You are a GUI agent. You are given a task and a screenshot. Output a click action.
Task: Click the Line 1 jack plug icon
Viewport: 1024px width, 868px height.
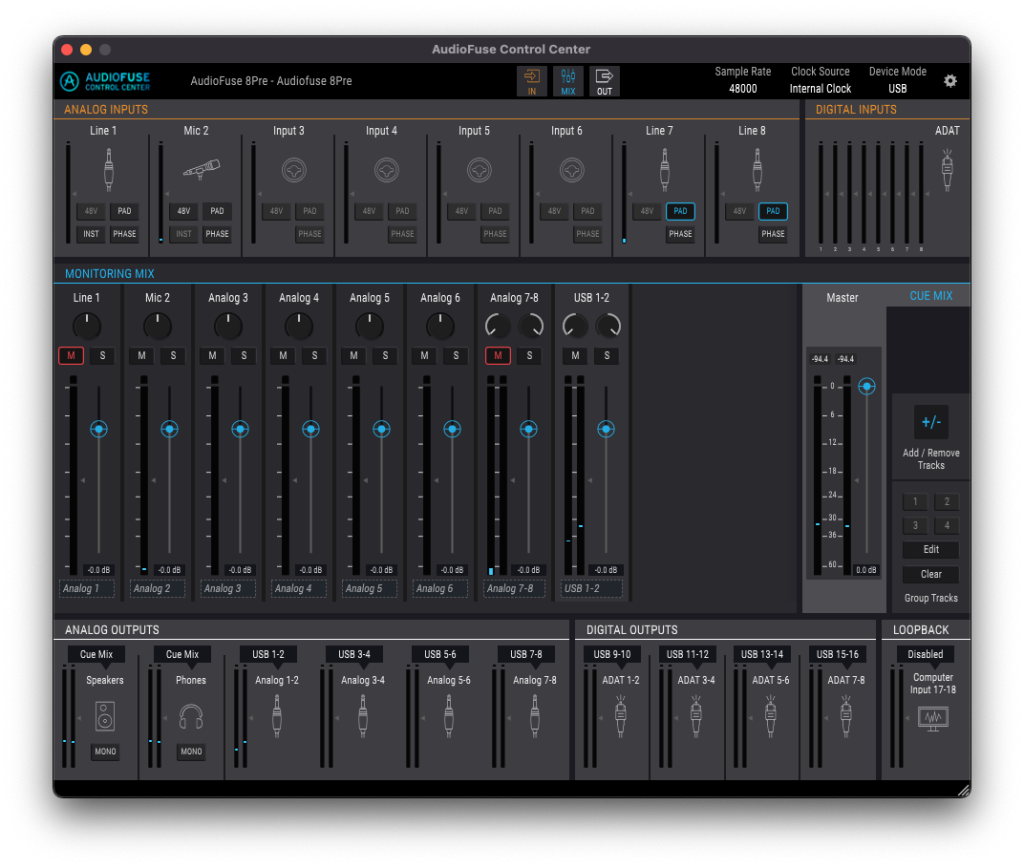(x=108, y=169)
